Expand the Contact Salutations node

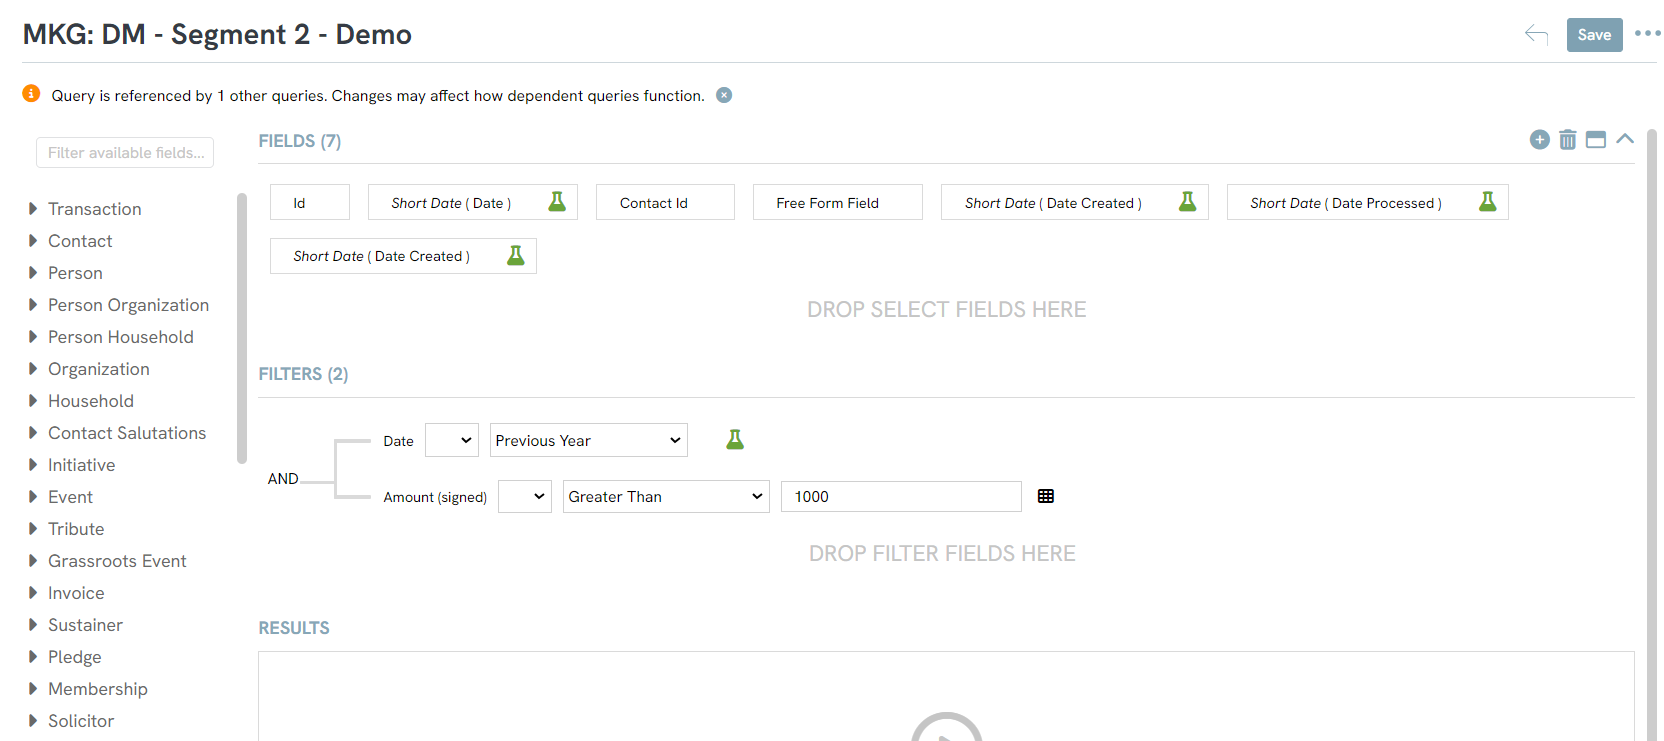pos(33,433)
